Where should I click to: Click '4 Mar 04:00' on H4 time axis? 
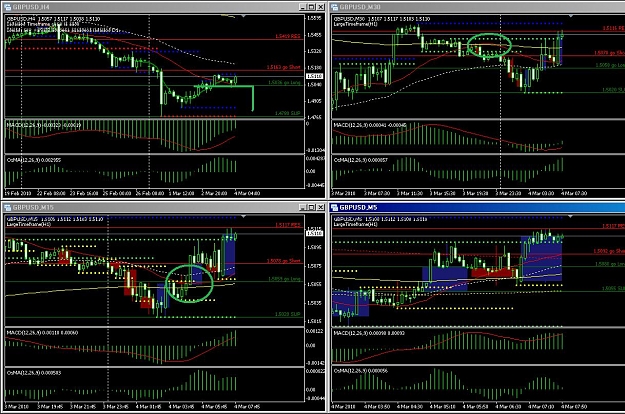click(247, 193)
